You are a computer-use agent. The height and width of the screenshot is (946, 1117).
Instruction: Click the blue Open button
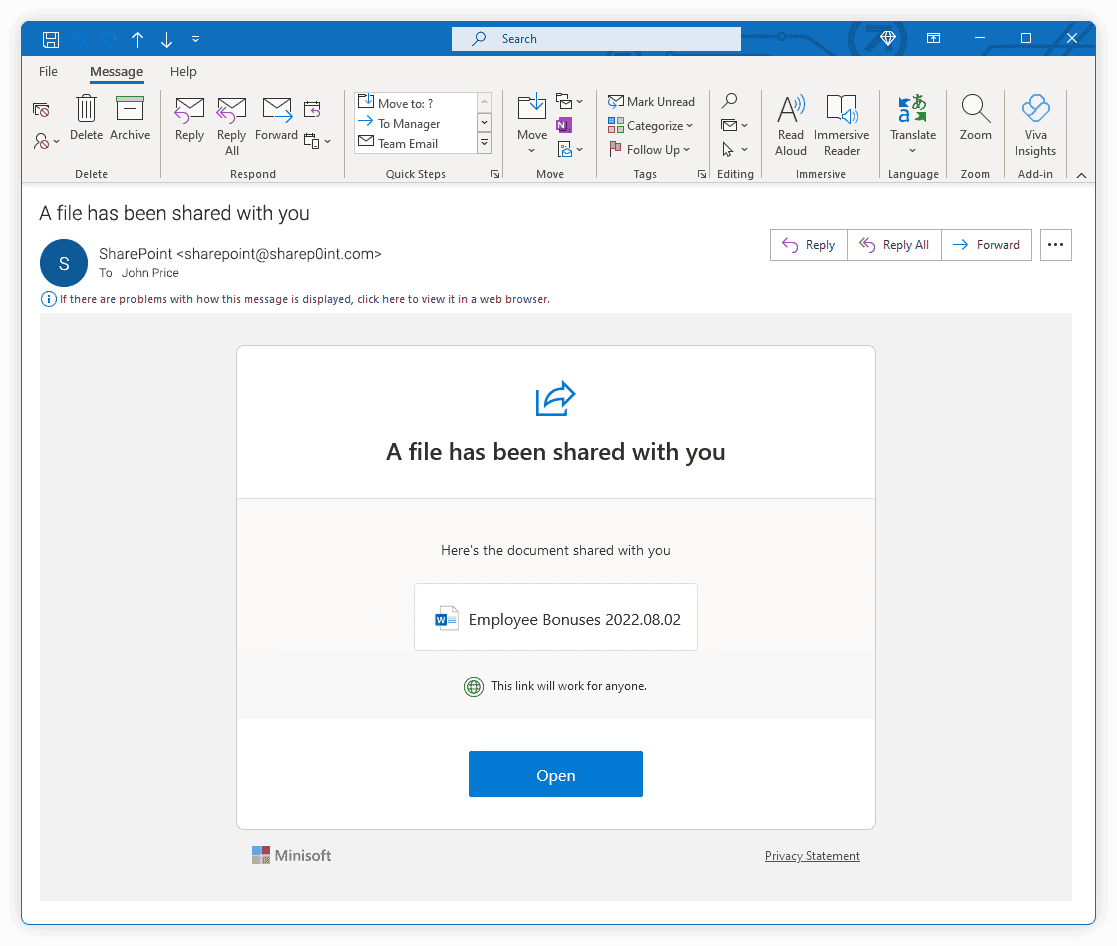[x=555, y=775]
